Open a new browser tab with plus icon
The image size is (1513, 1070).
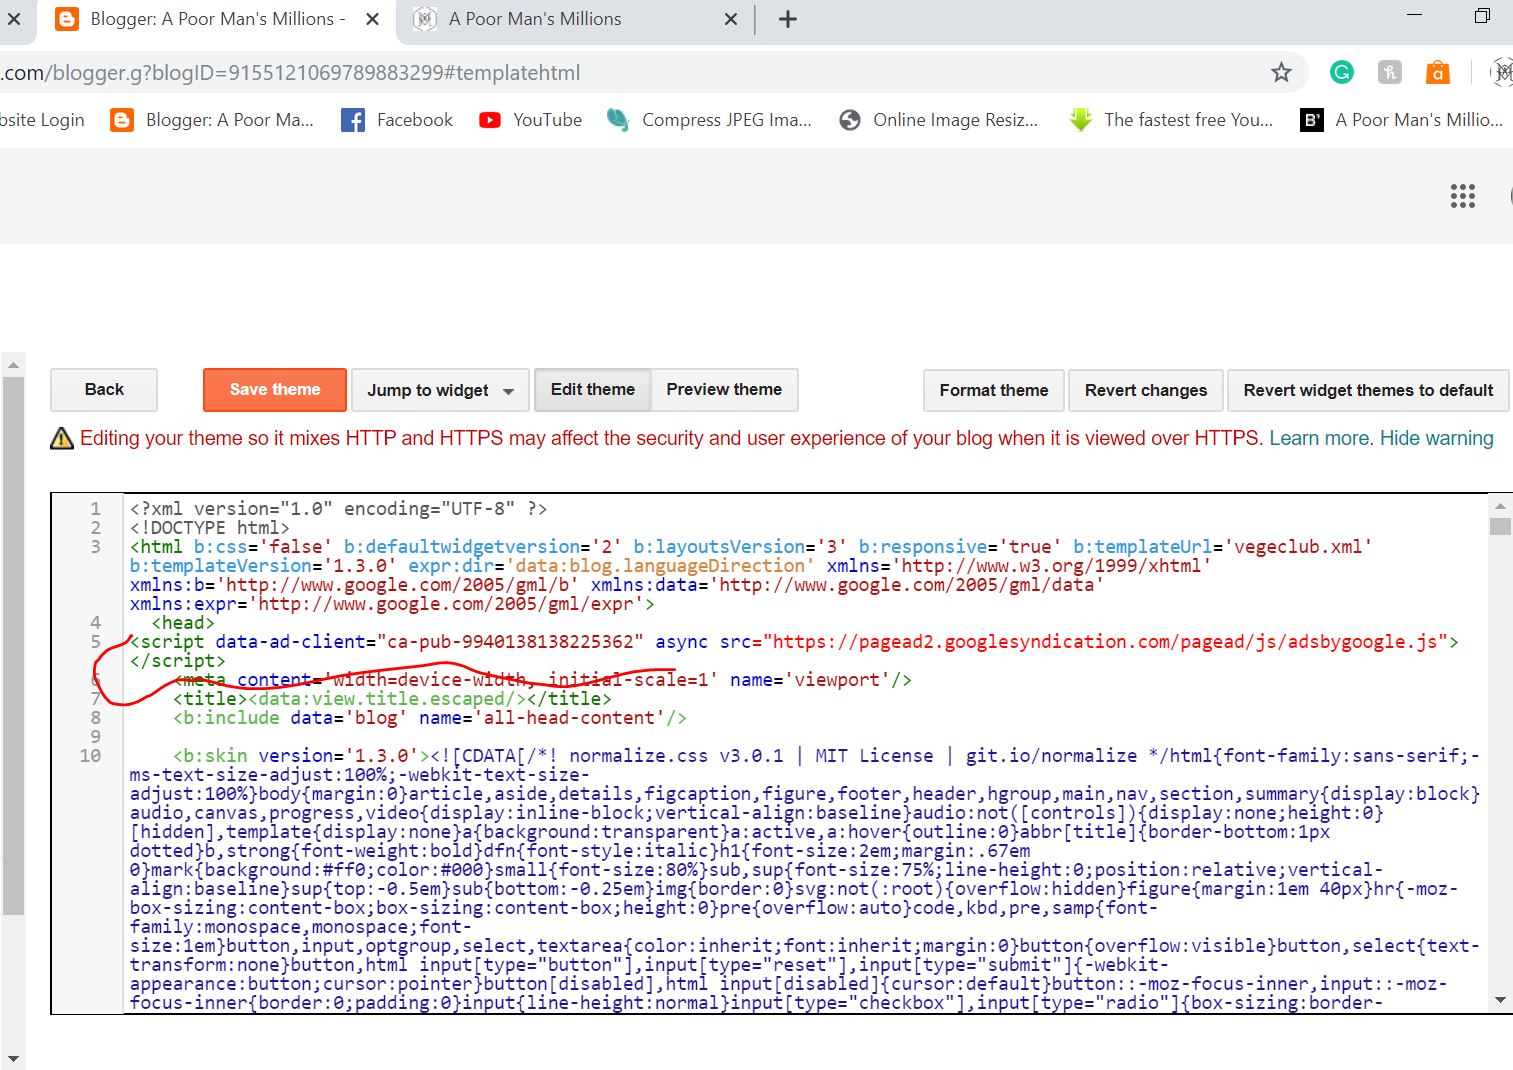[788, 19]
